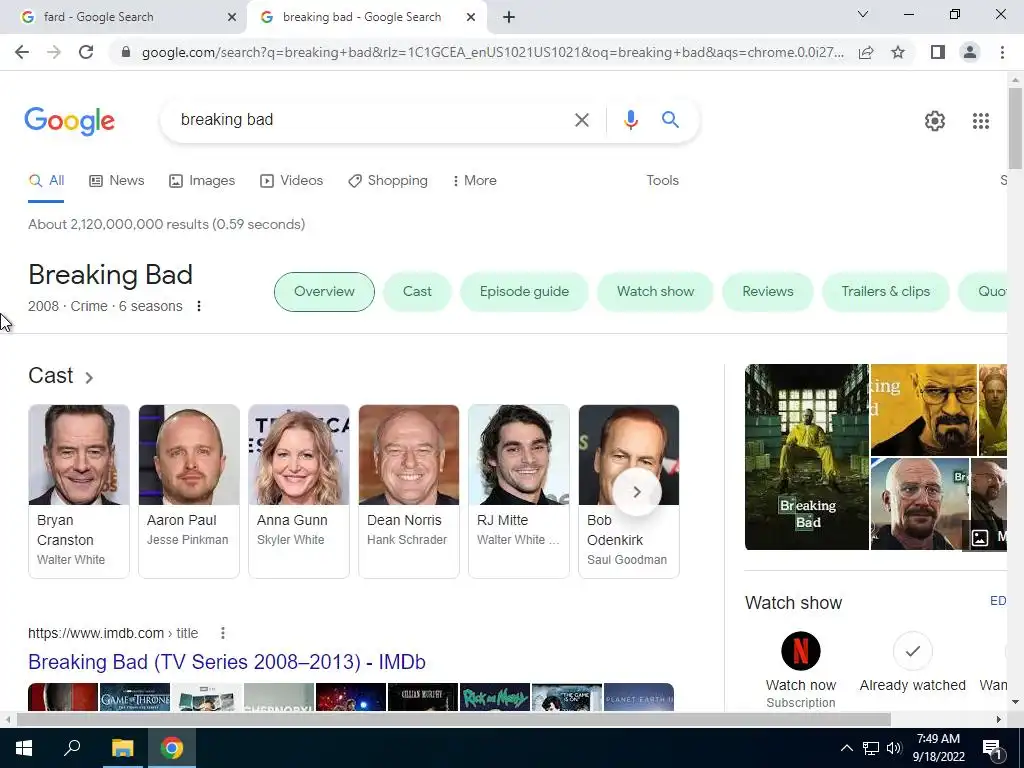Open options for imdb.com result
Viewport: 1024px width, 768px height.
tap(223, 633)
